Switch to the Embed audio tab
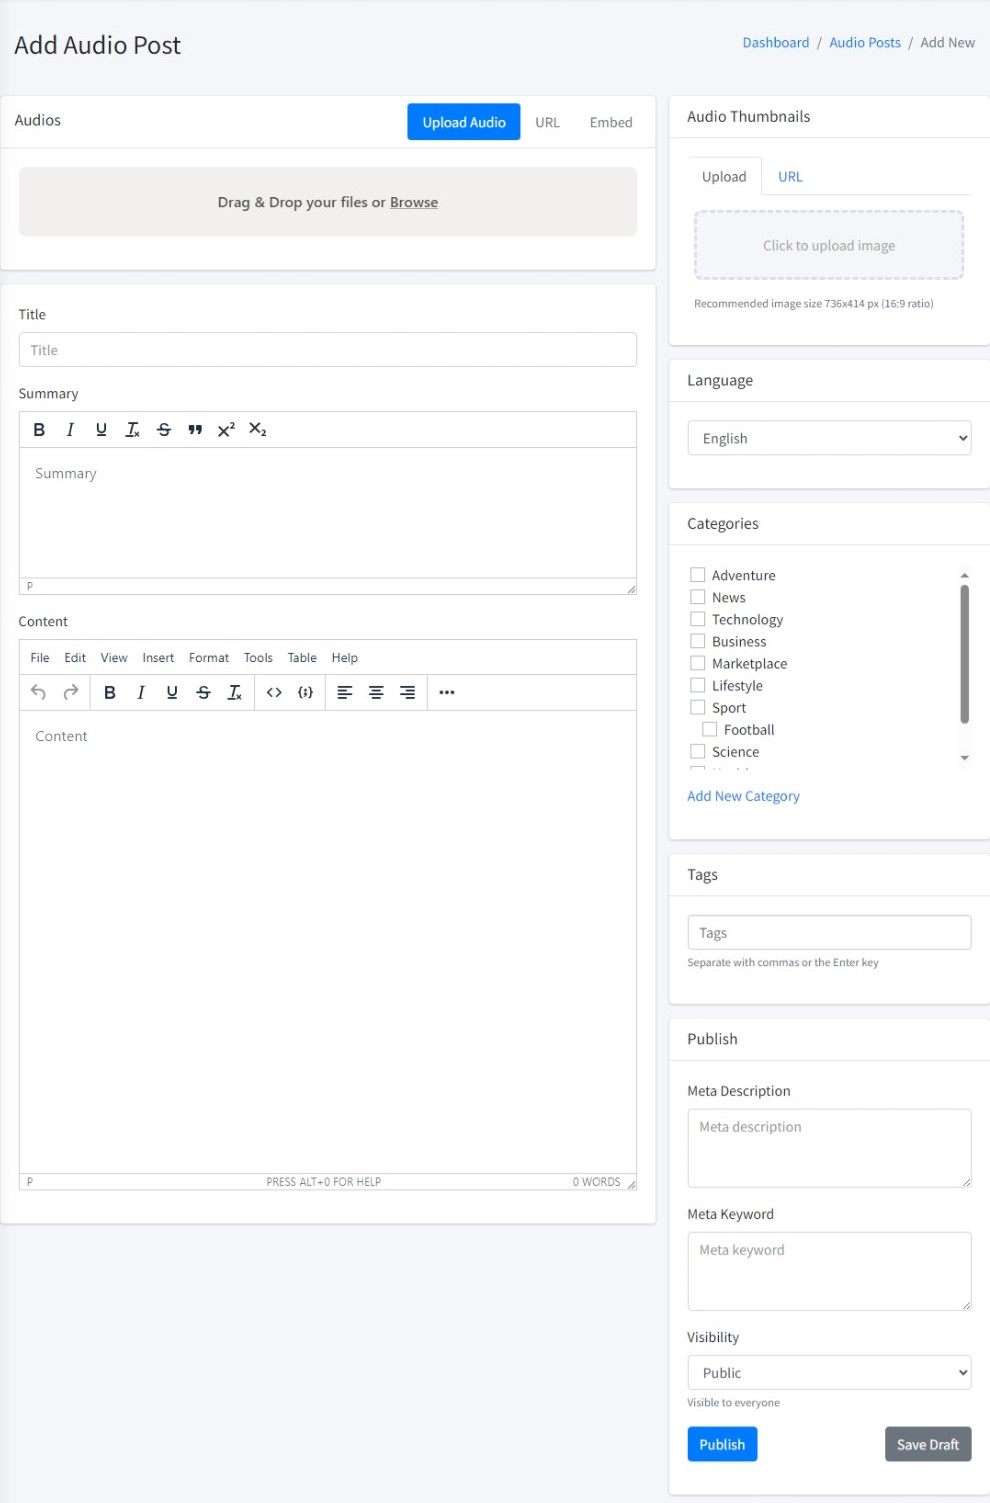990x1503 pixels. tap(610, 122)
